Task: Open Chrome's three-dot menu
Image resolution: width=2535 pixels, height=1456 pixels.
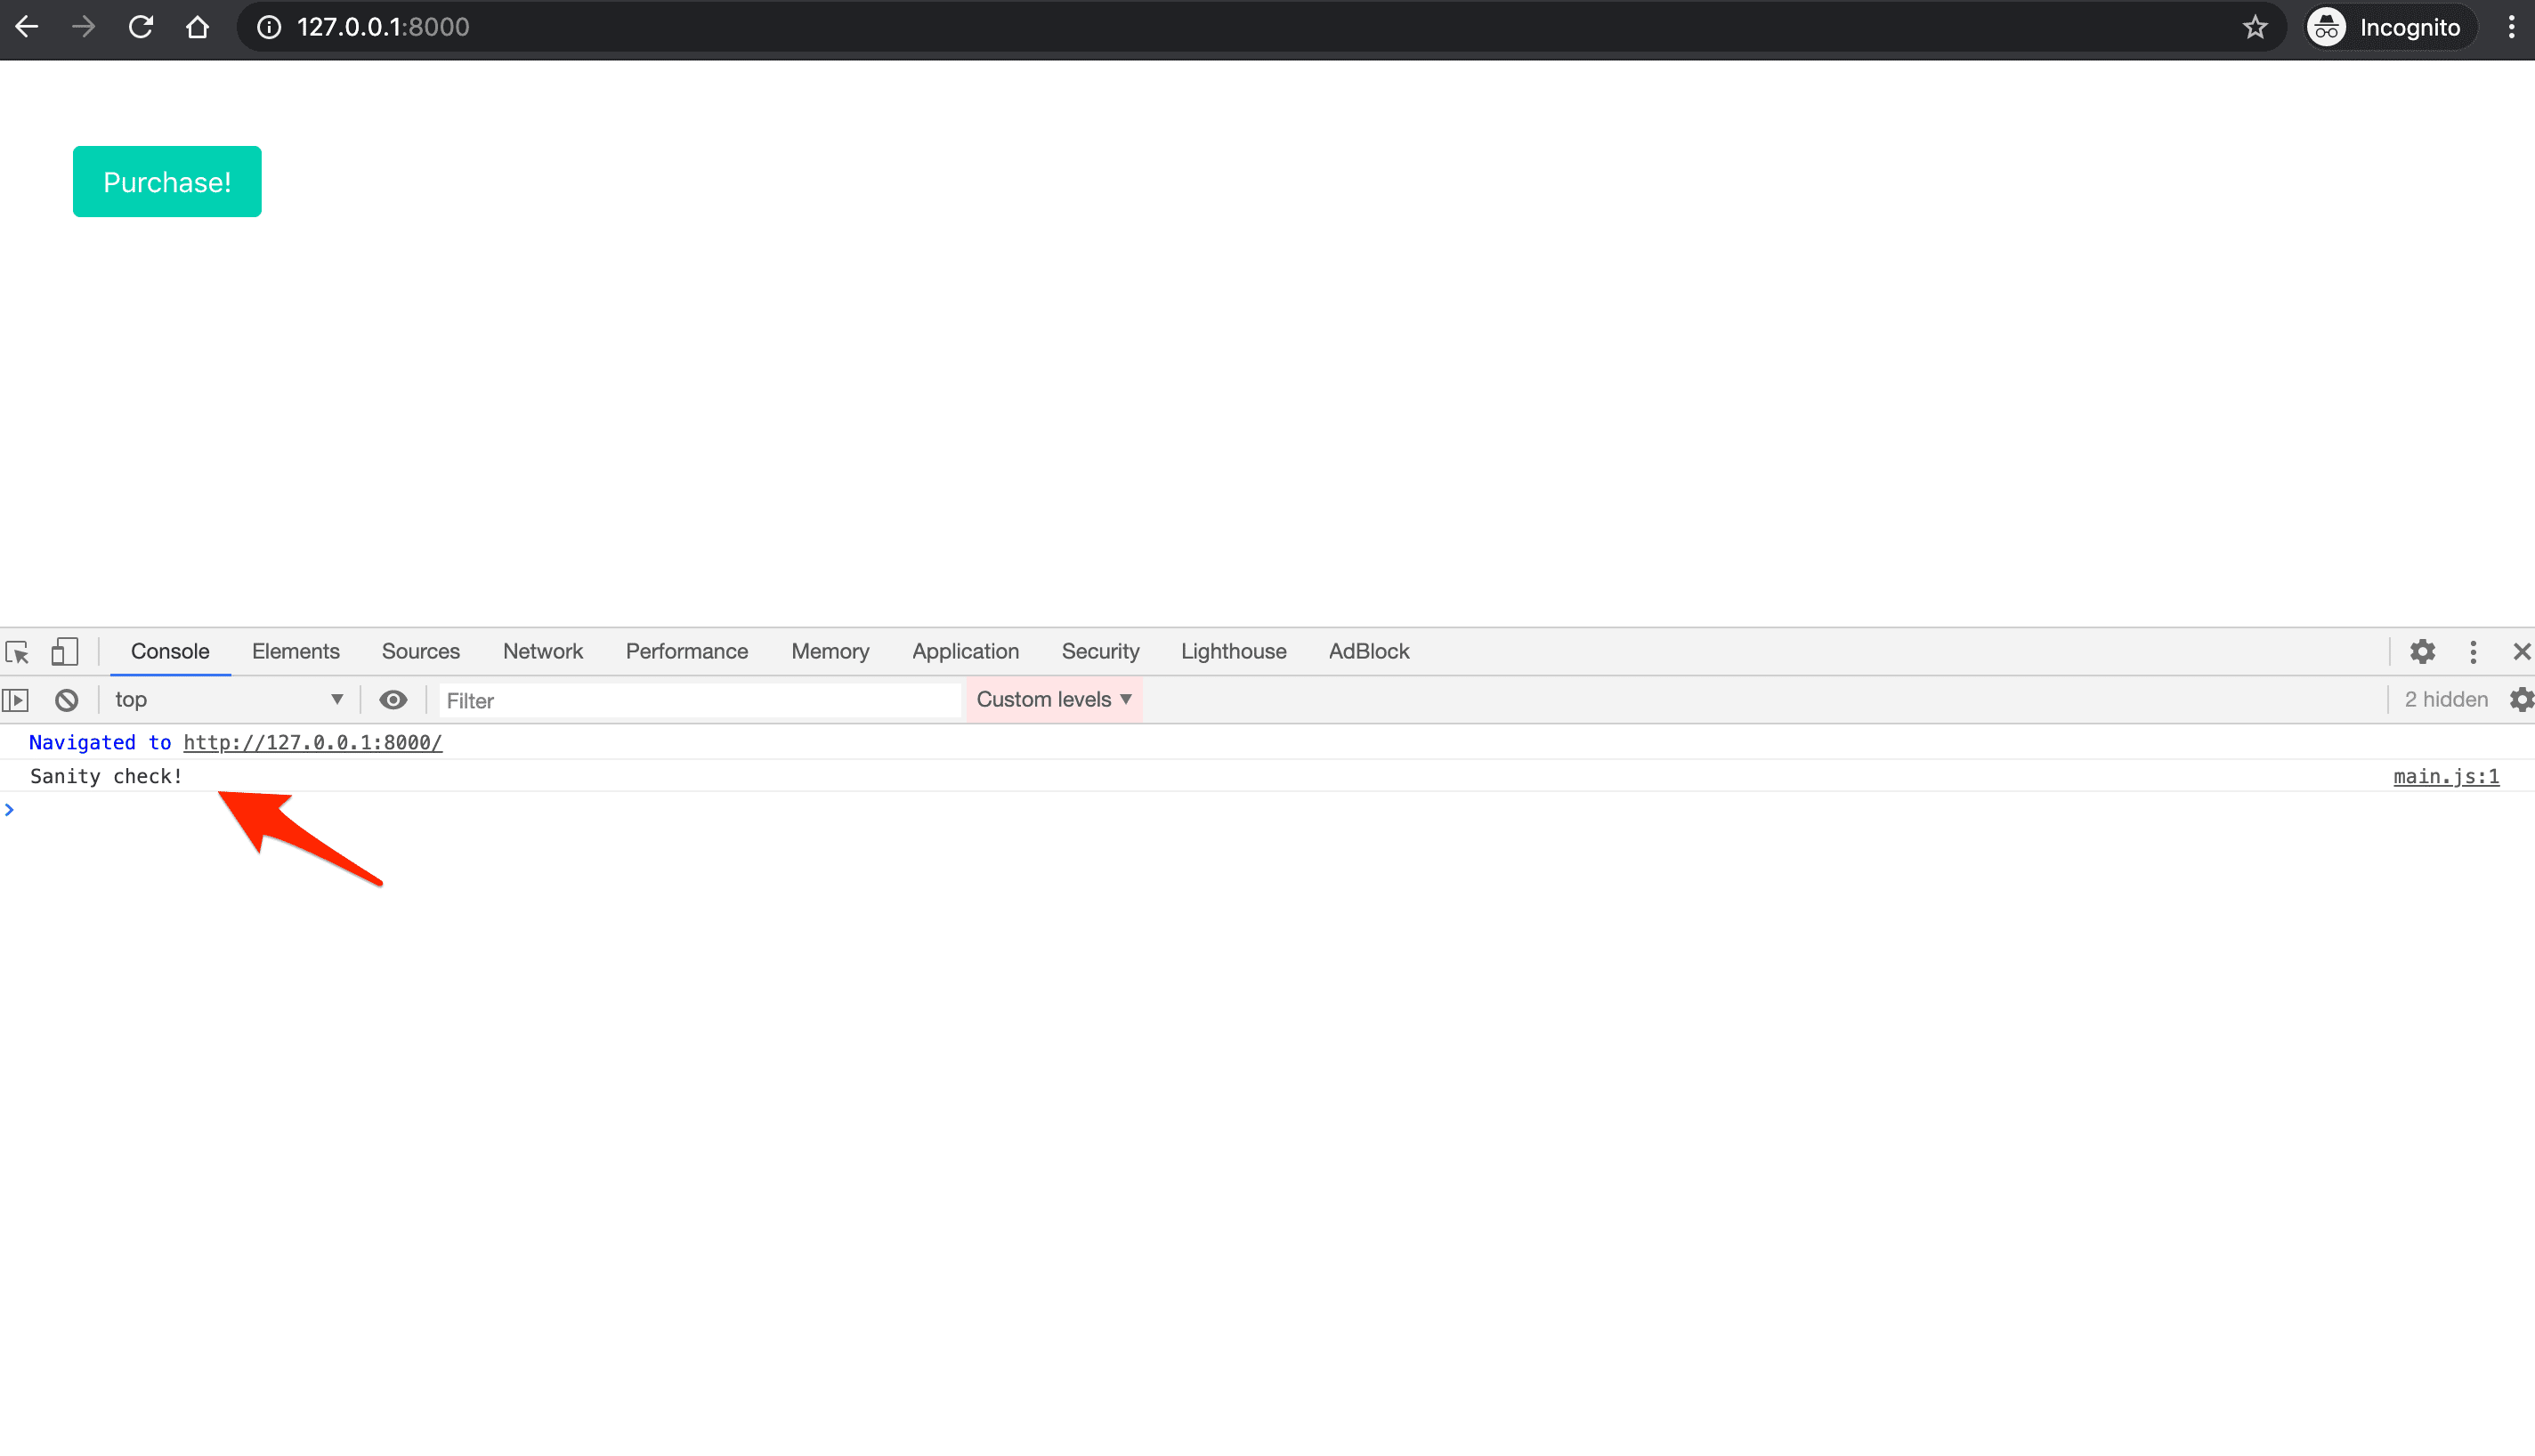Action: tap(2511, 27)
